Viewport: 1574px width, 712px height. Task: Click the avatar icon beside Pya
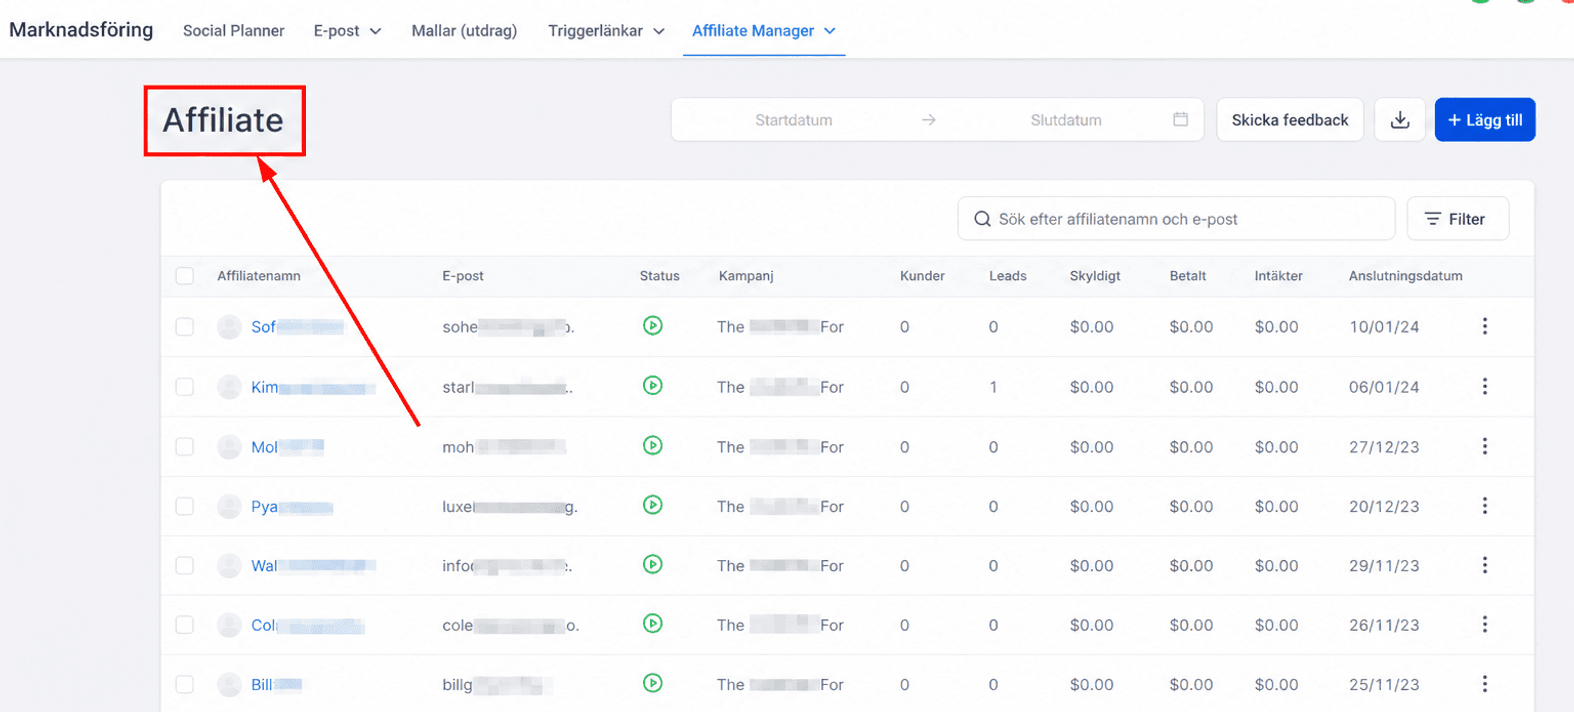click(229, 507)
